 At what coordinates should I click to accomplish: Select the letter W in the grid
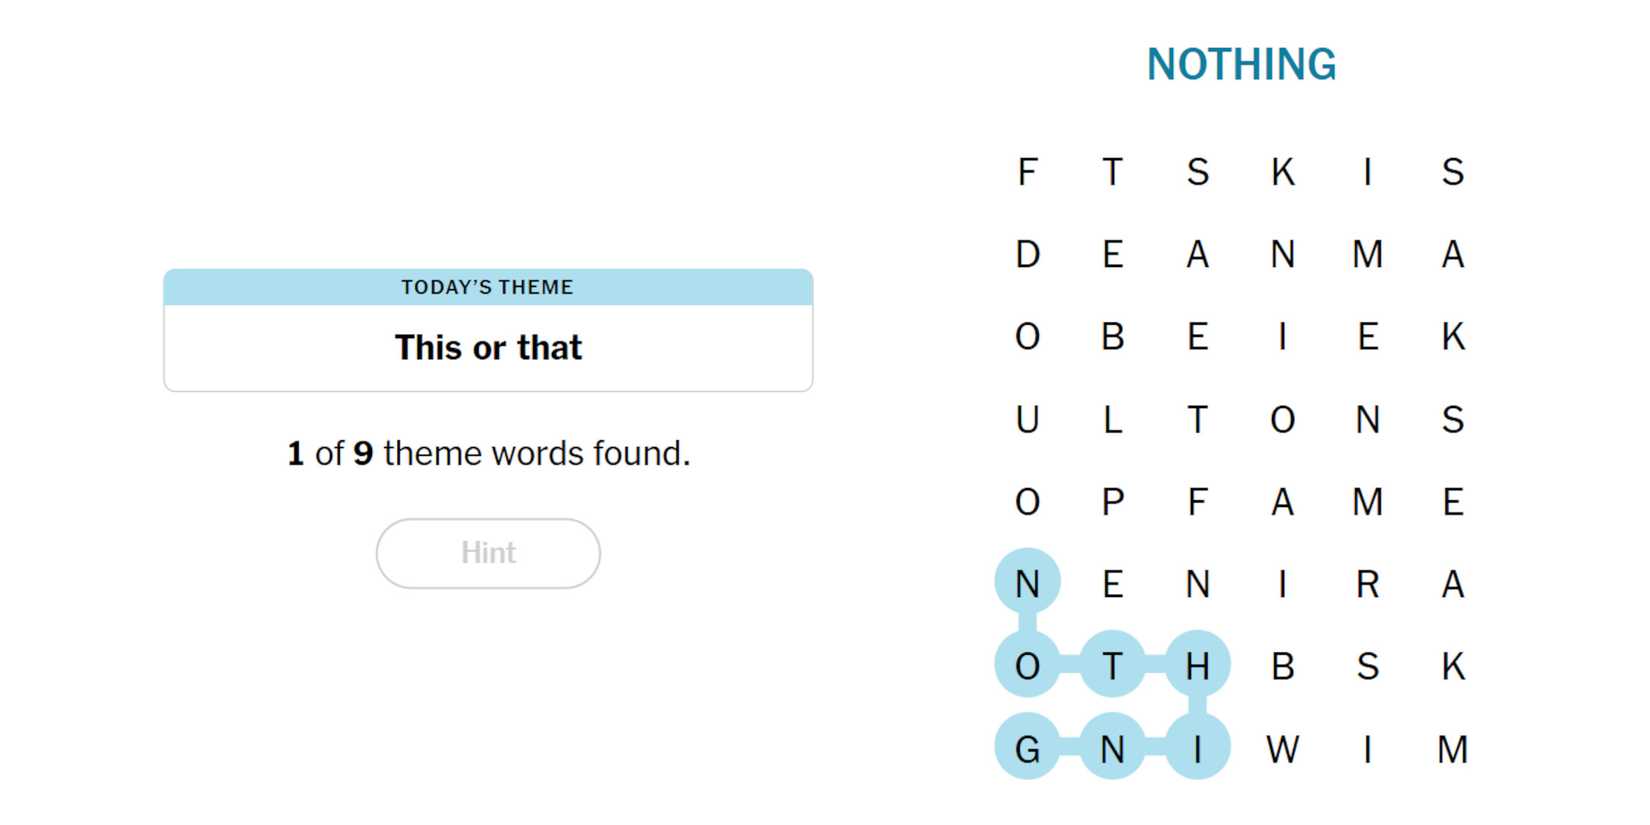[1282, 749]
